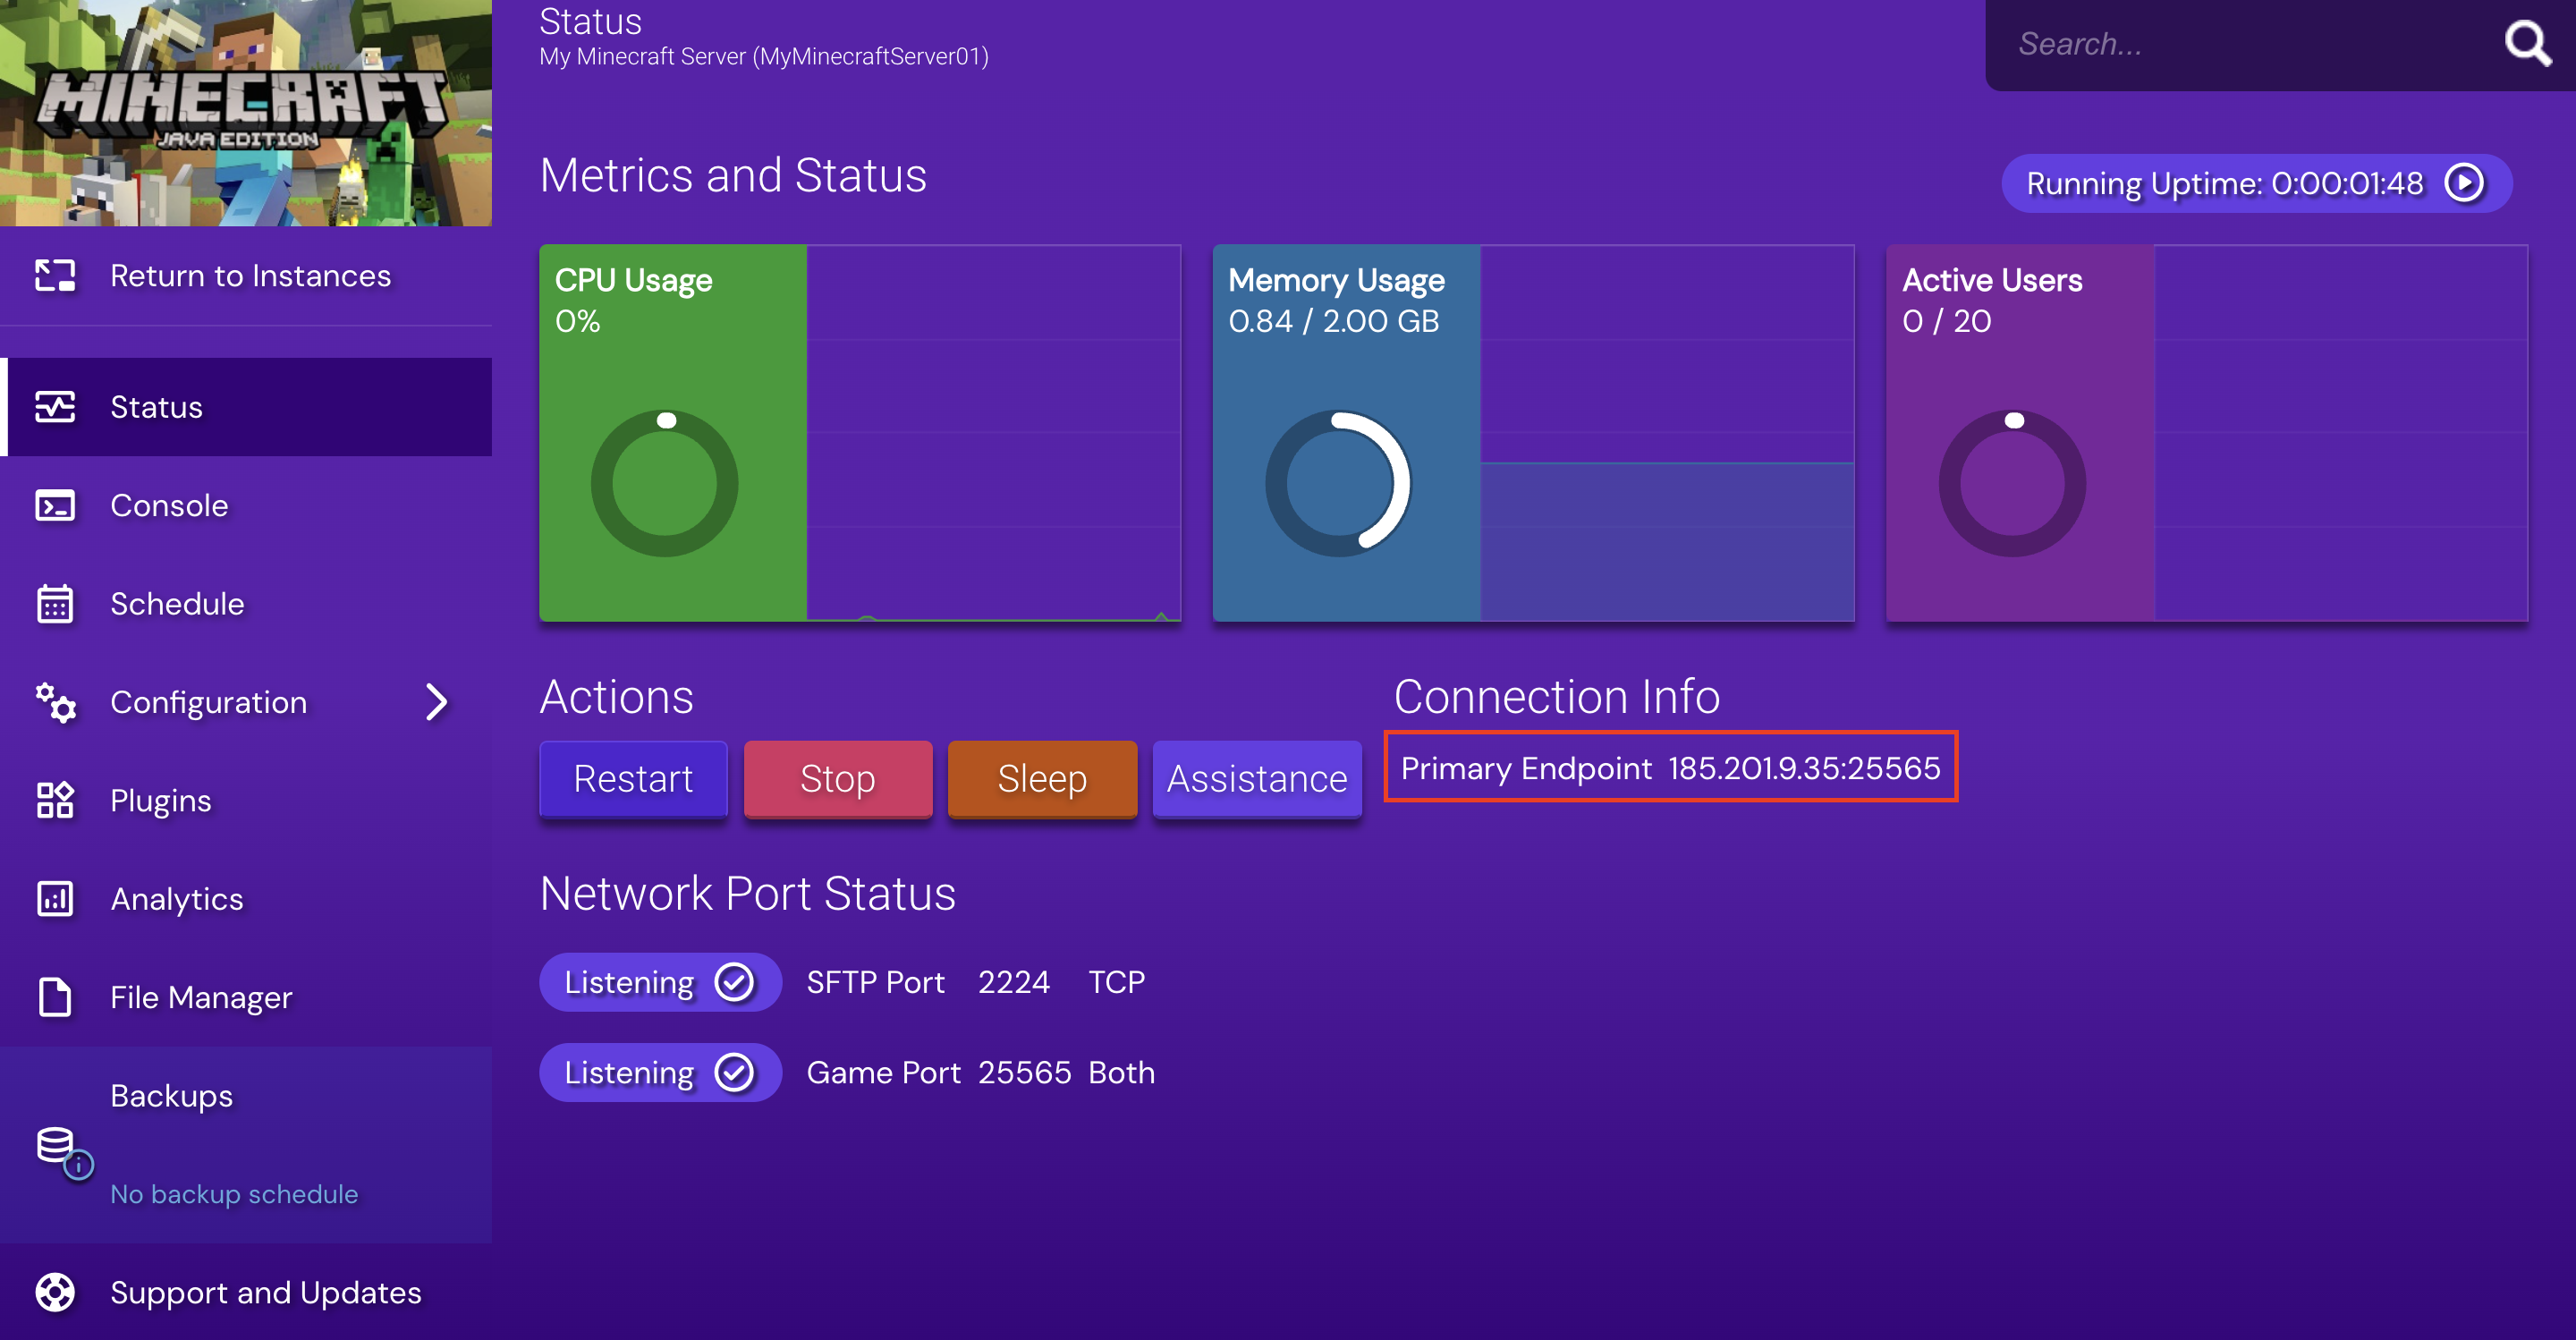This screenshot has height=1340, width=2576.
Task: Open the Console from the sidebar
Action: tap(169, 505)
